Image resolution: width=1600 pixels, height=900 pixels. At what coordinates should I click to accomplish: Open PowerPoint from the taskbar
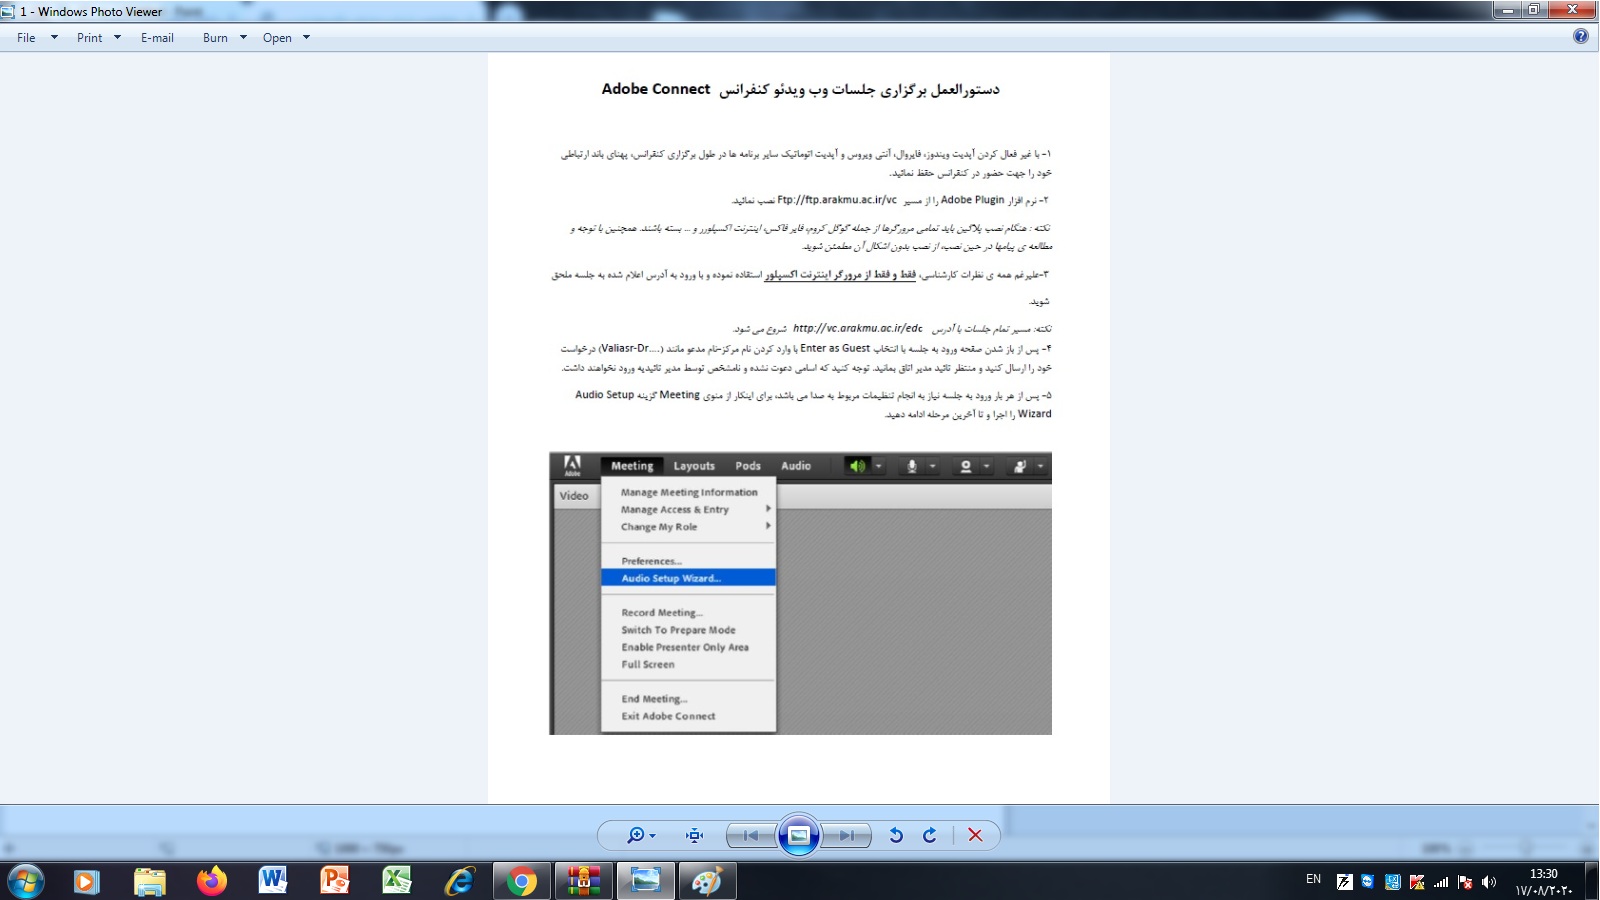tap(335, 881)
